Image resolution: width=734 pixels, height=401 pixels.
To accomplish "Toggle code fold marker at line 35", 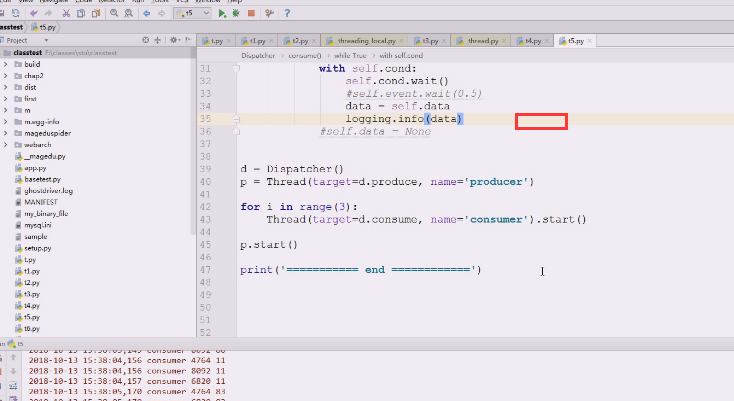I will pos(236,119).
